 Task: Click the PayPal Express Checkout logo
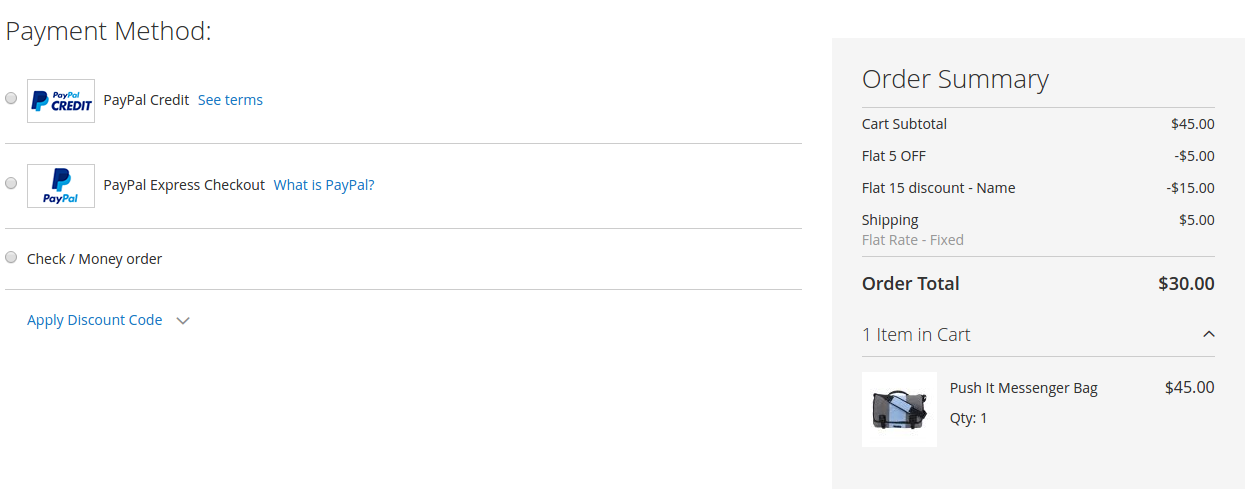coord(61,186)
